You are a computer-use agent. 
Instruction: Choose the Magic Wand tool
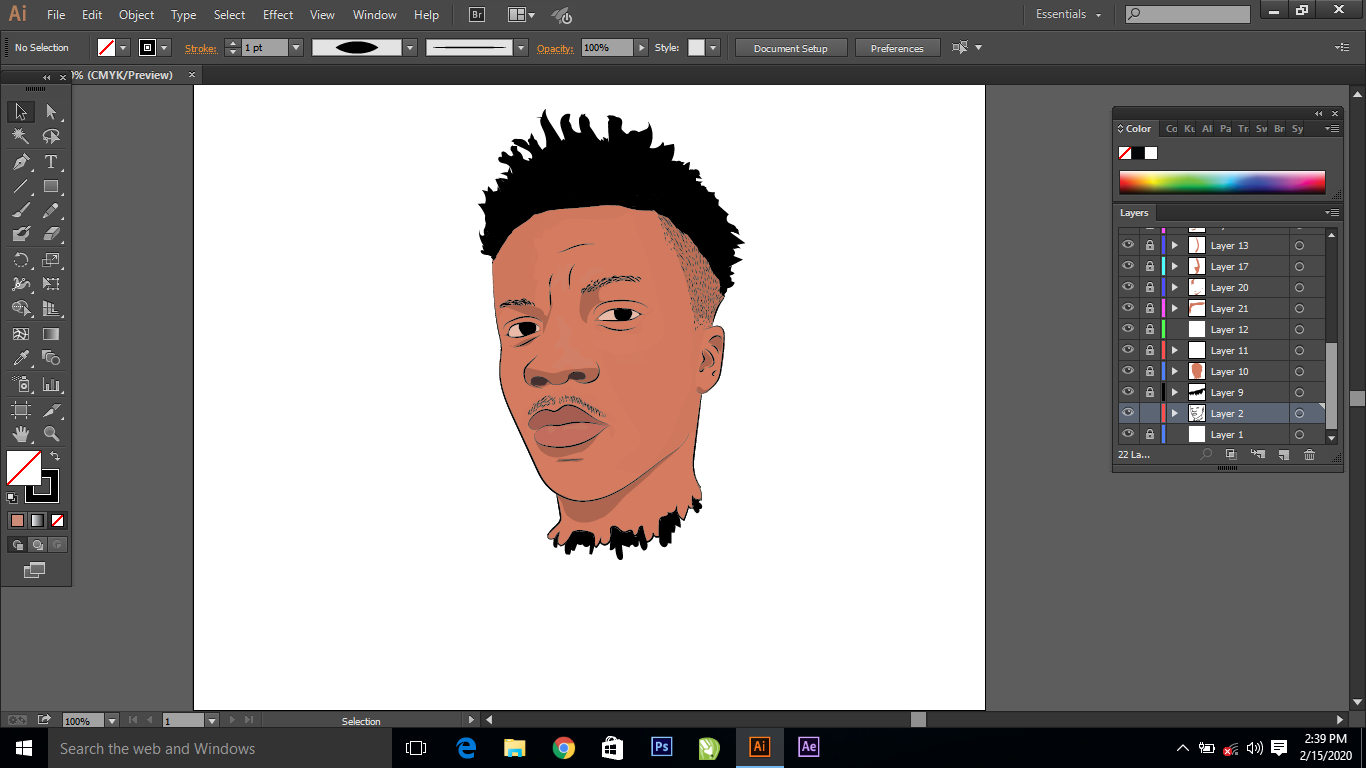[21, 137]
